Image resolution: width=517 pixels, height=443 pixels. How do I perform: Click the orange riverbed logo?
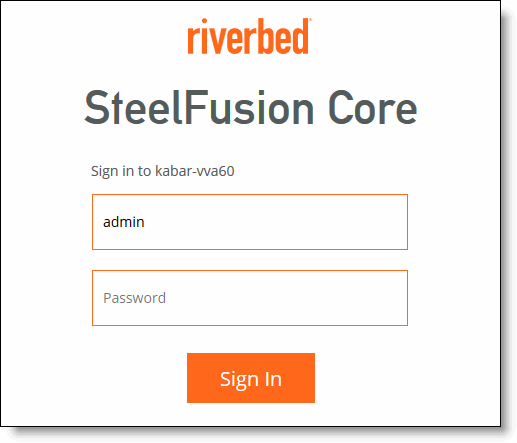249,36
